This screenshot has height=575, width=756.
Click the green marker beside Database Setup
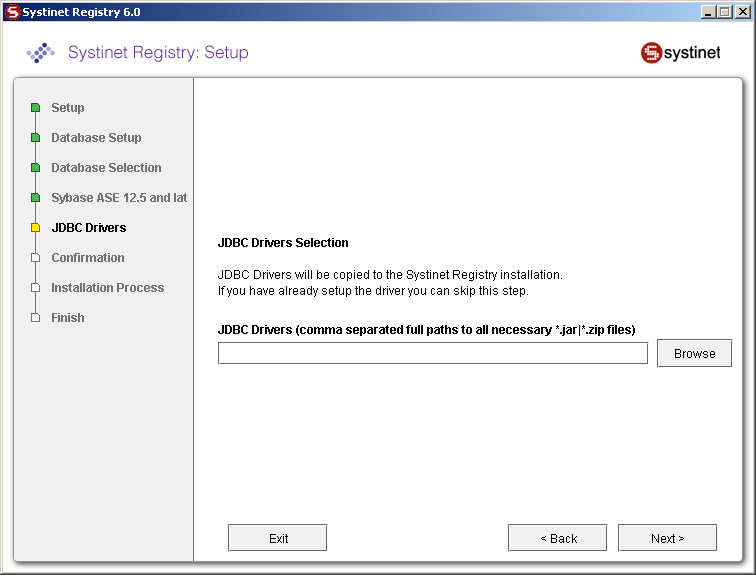[x=35, y=137]
